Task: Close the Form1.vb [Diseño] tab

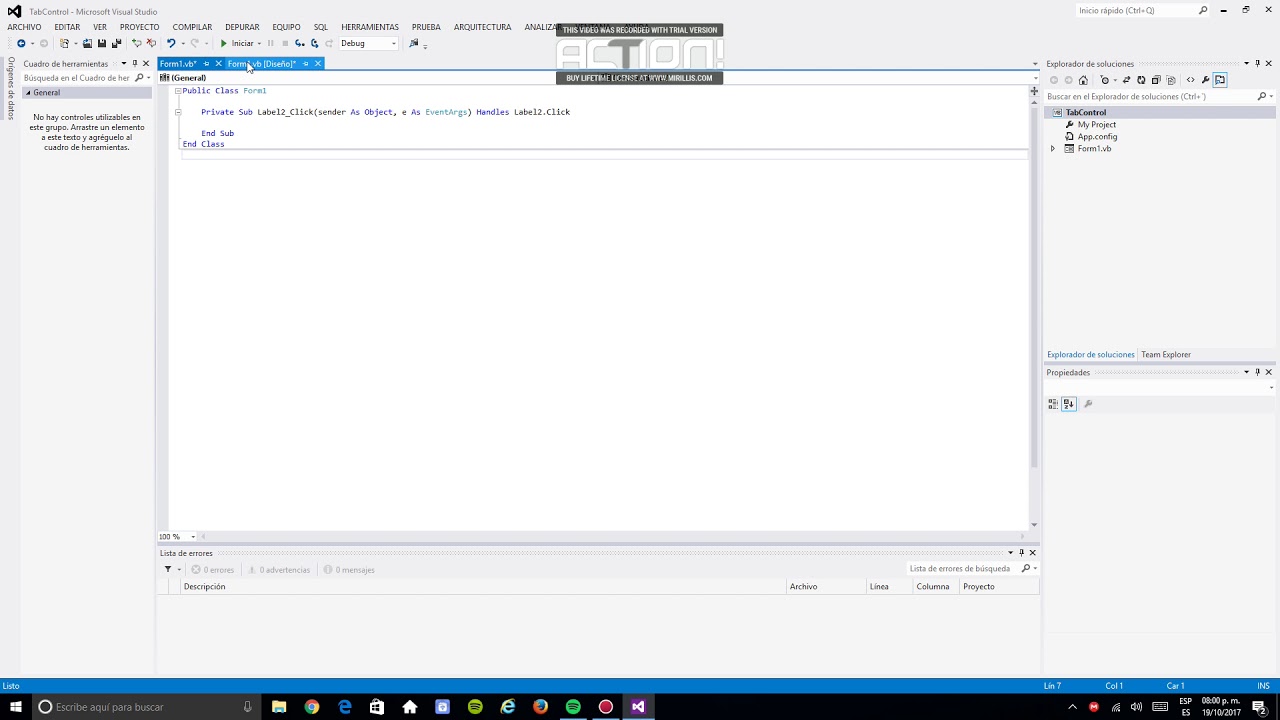Action: pyautogui.click(x=318, y=64)
